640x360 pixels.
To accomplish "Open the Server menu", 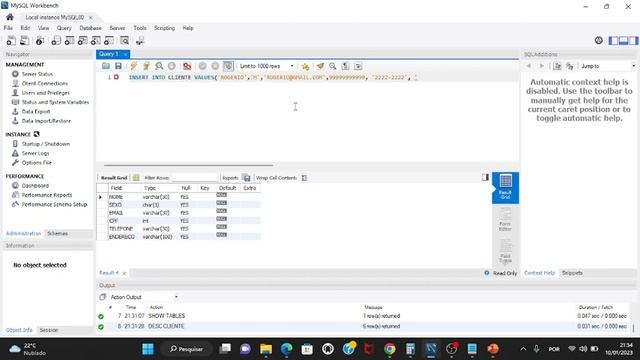I will pos(117,28).
